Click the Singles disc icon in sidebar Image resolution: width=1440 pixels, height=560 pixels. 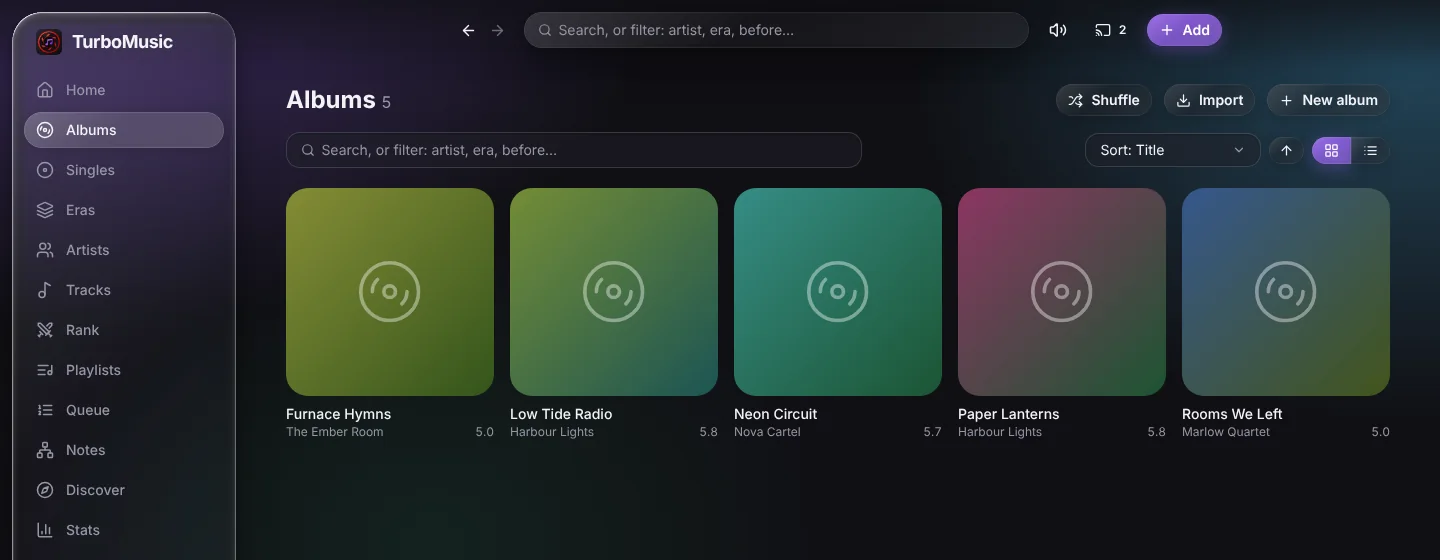click(x=45, y=170)
